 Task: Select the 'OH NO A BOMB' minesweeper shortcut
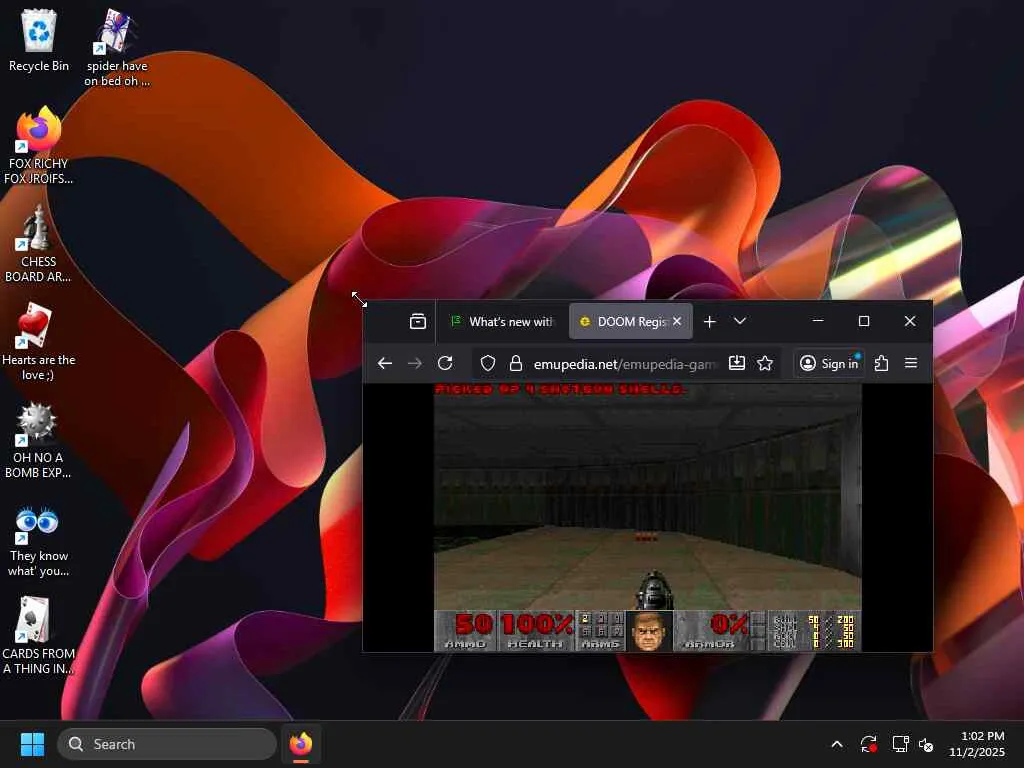pos(39,440)
